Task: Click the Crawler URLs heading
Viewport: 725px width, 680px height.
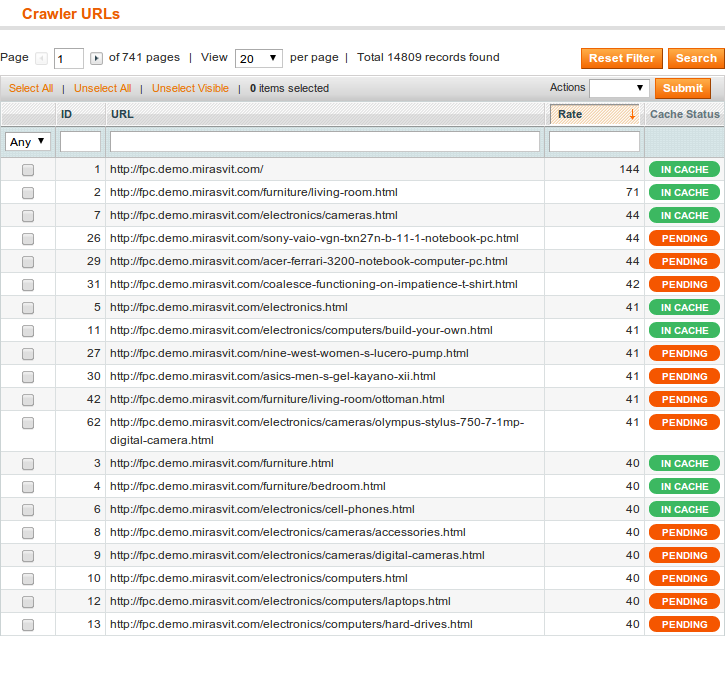Action: pos(71,14)
